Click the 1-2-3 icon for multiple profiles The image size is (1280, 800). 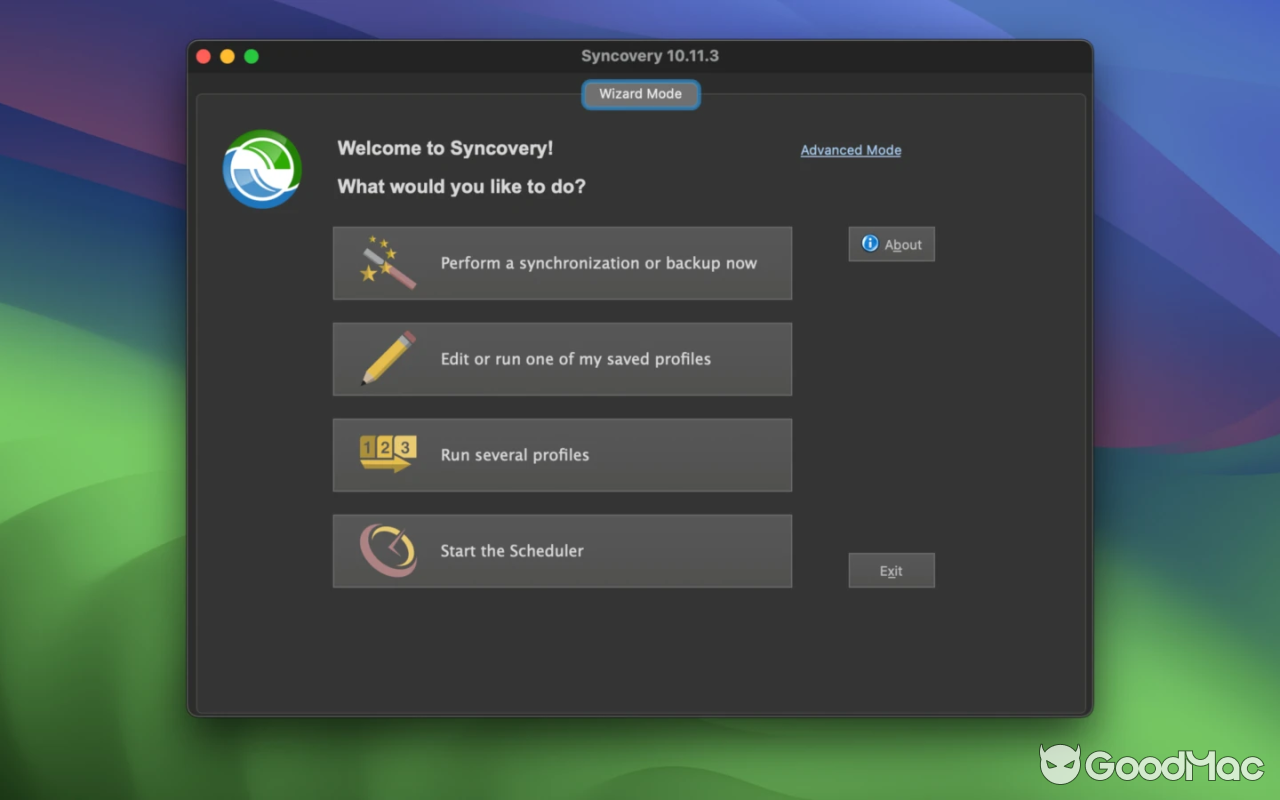click(385, 455)
